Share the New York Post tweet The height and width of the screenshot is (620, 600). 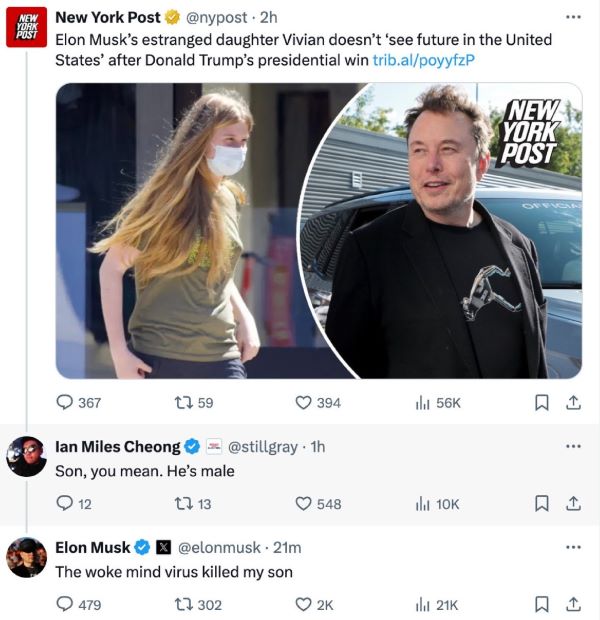pyautogui.click(x=573, y=403)
